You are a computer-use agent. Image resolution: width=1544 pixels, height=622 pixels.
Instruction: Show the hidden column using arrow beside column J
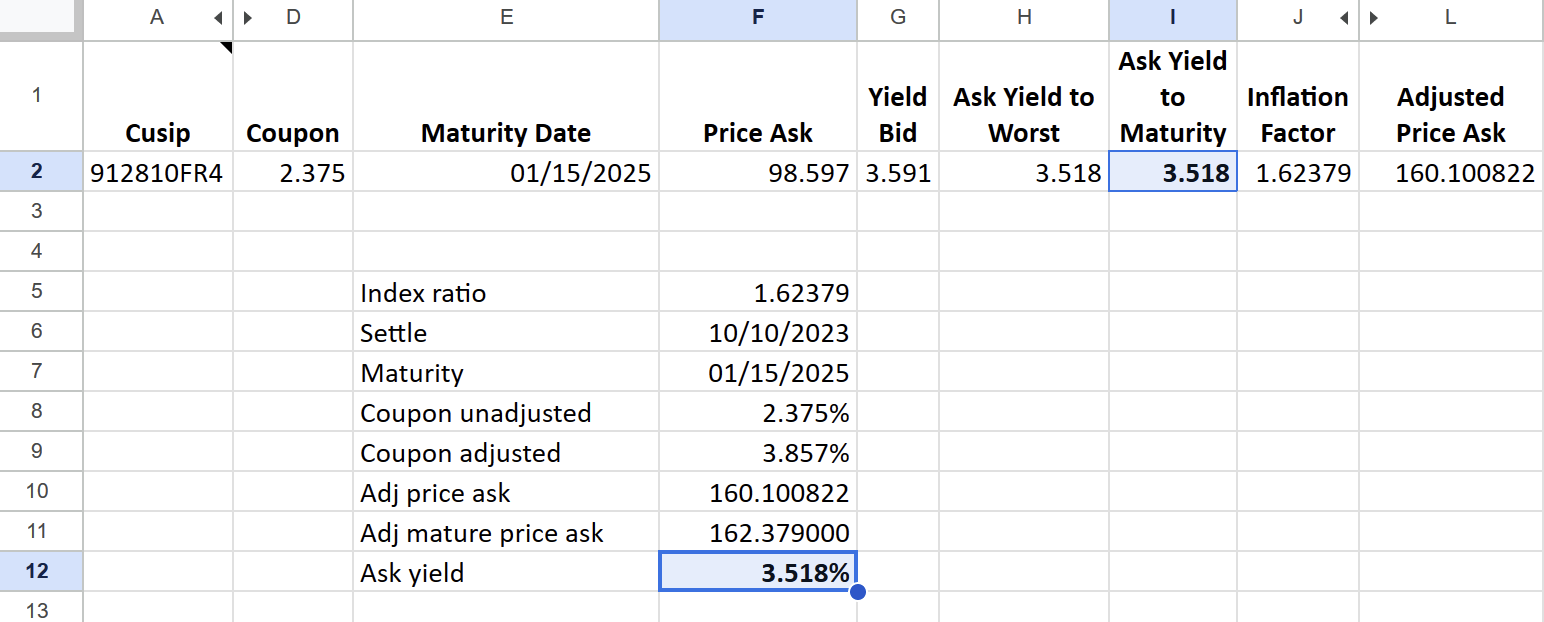pyautogui.click(x=1344, y=18)
